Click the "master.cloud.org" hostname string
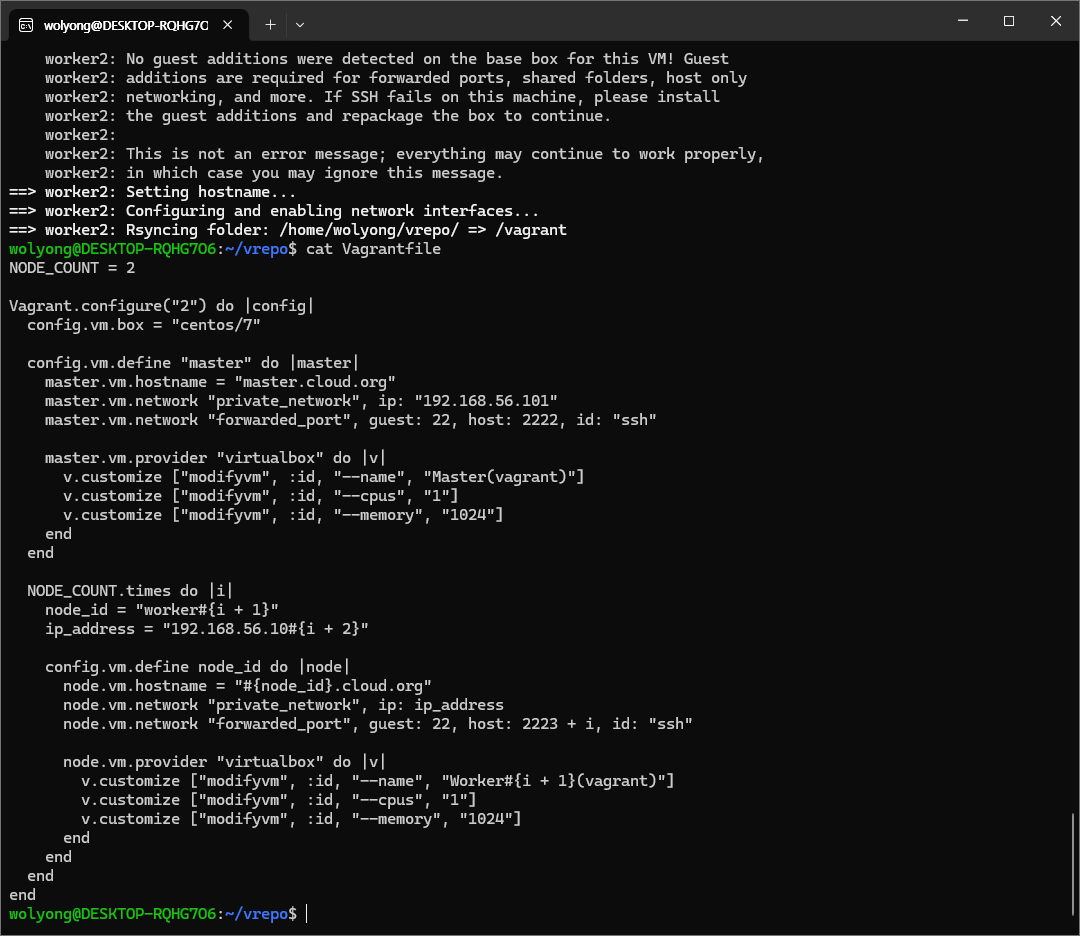The width and height of the screenshot is (1080, 936). (x=315, y=382)
